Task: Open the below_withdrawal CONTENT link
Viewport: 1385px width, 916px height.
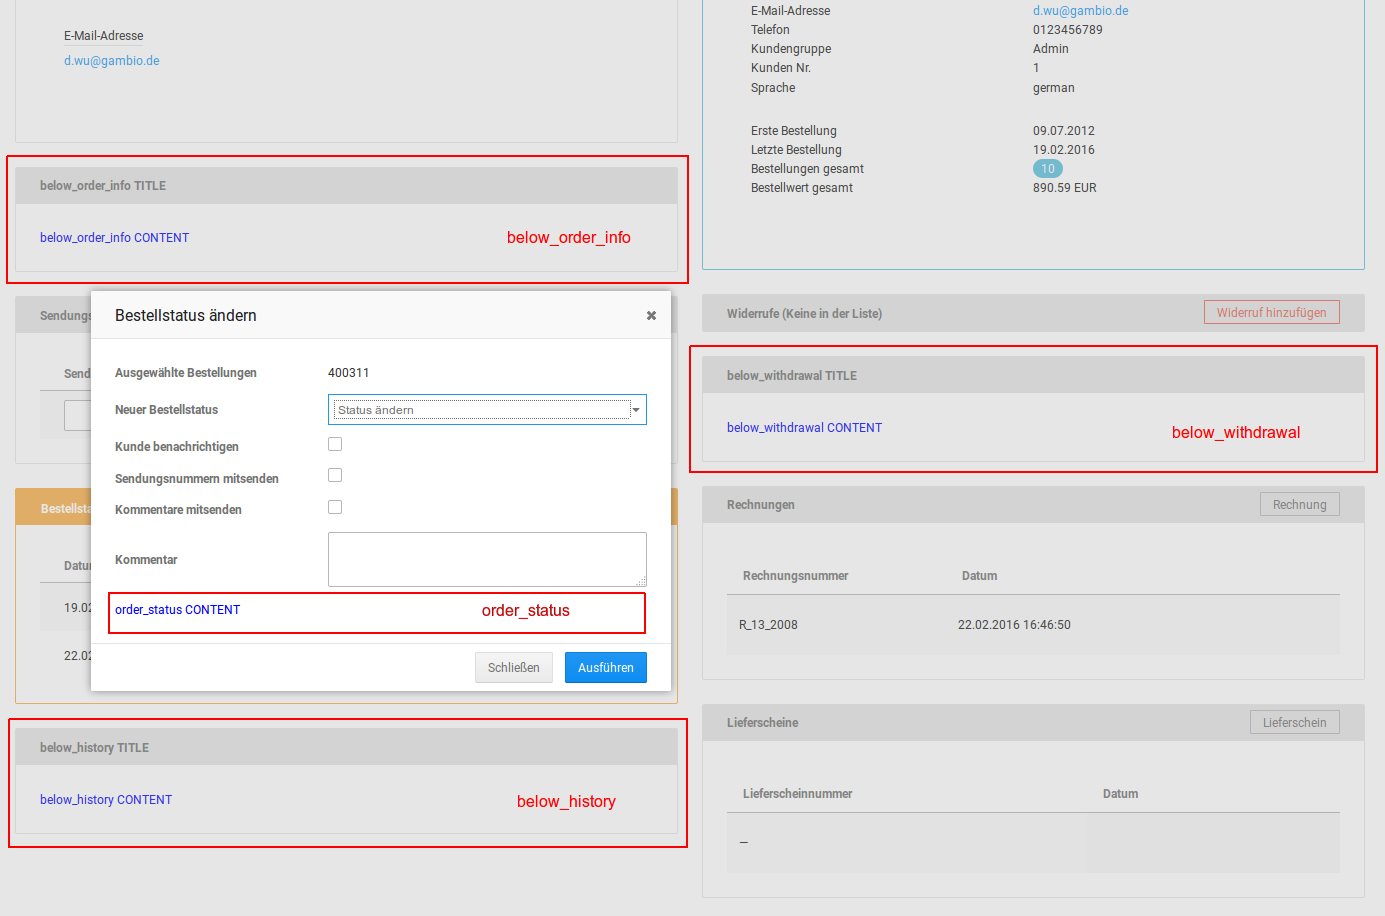Action: (804, 428)
